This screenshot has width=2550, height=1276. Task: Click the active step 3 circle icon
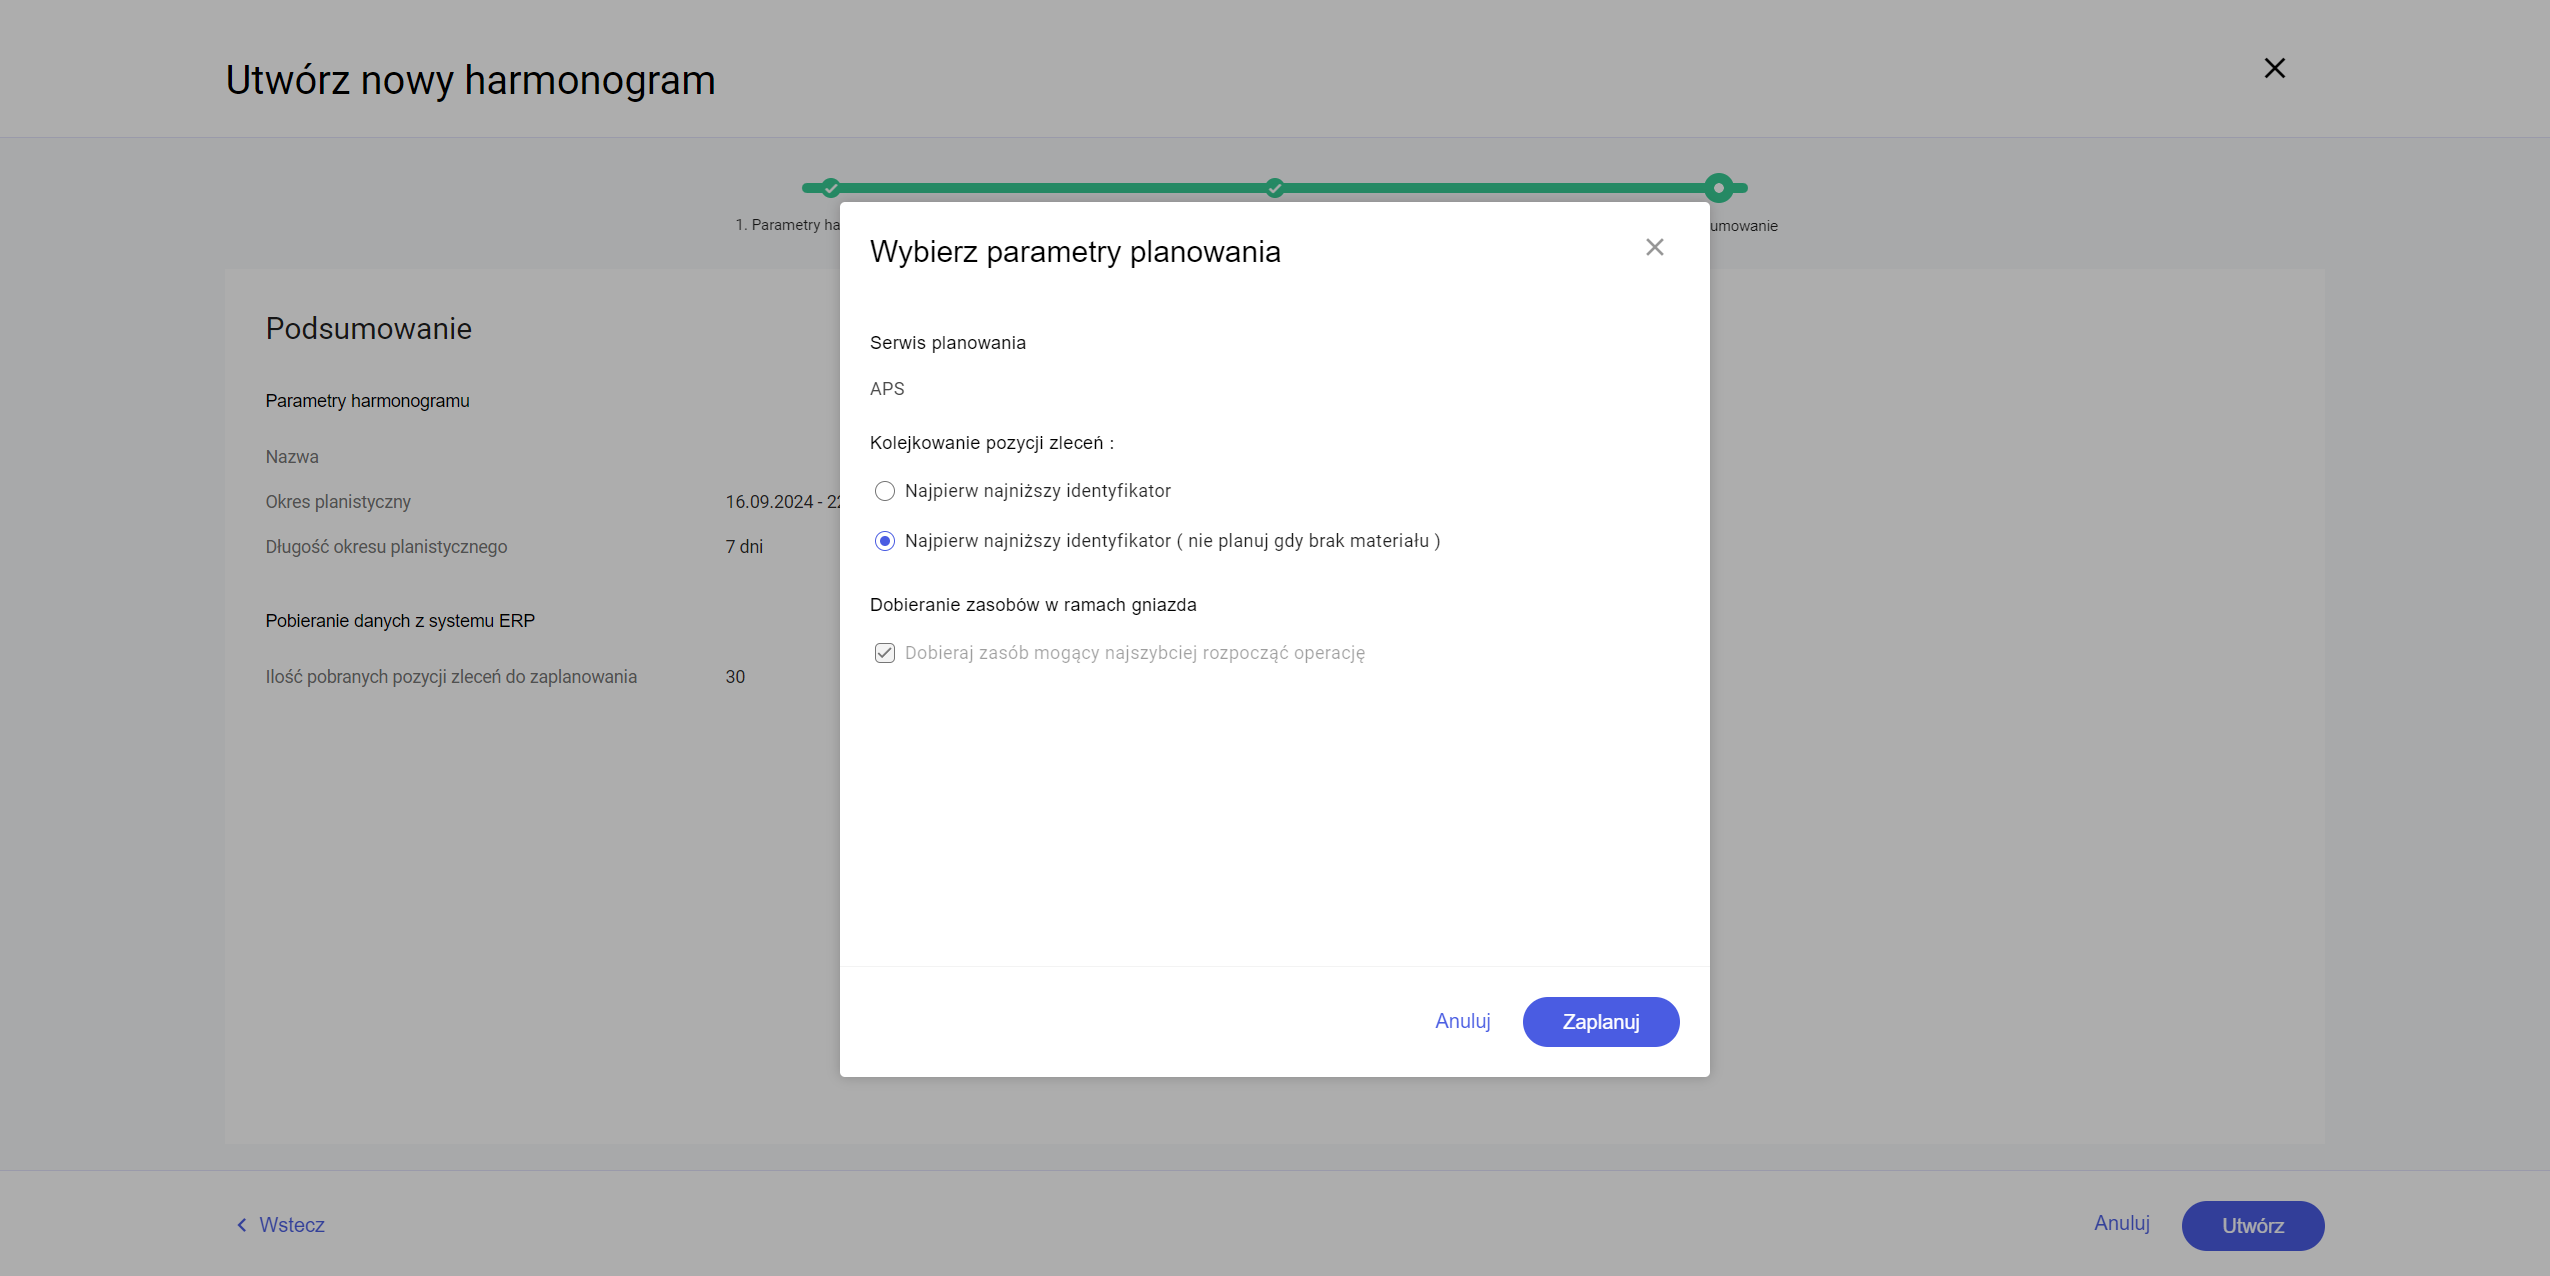point(1720,186)
